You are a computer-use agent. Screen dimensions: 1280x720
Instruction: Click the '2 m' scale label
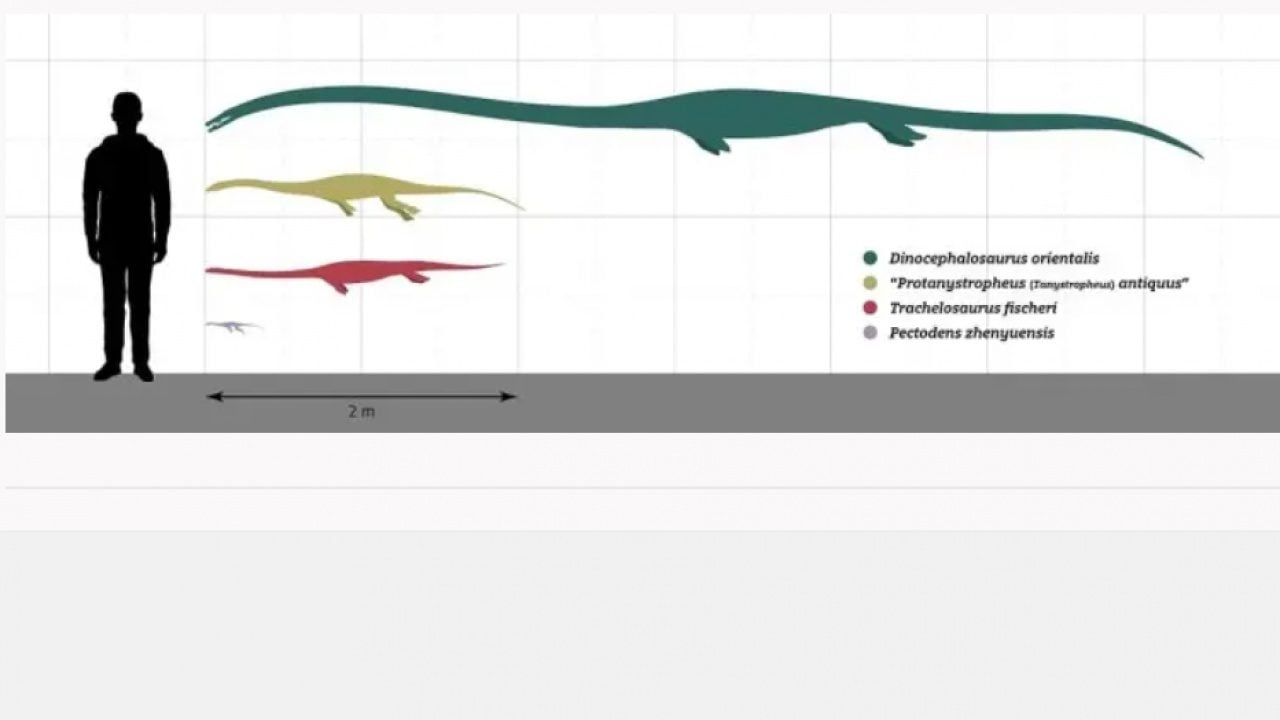click(x=361, y=411)
